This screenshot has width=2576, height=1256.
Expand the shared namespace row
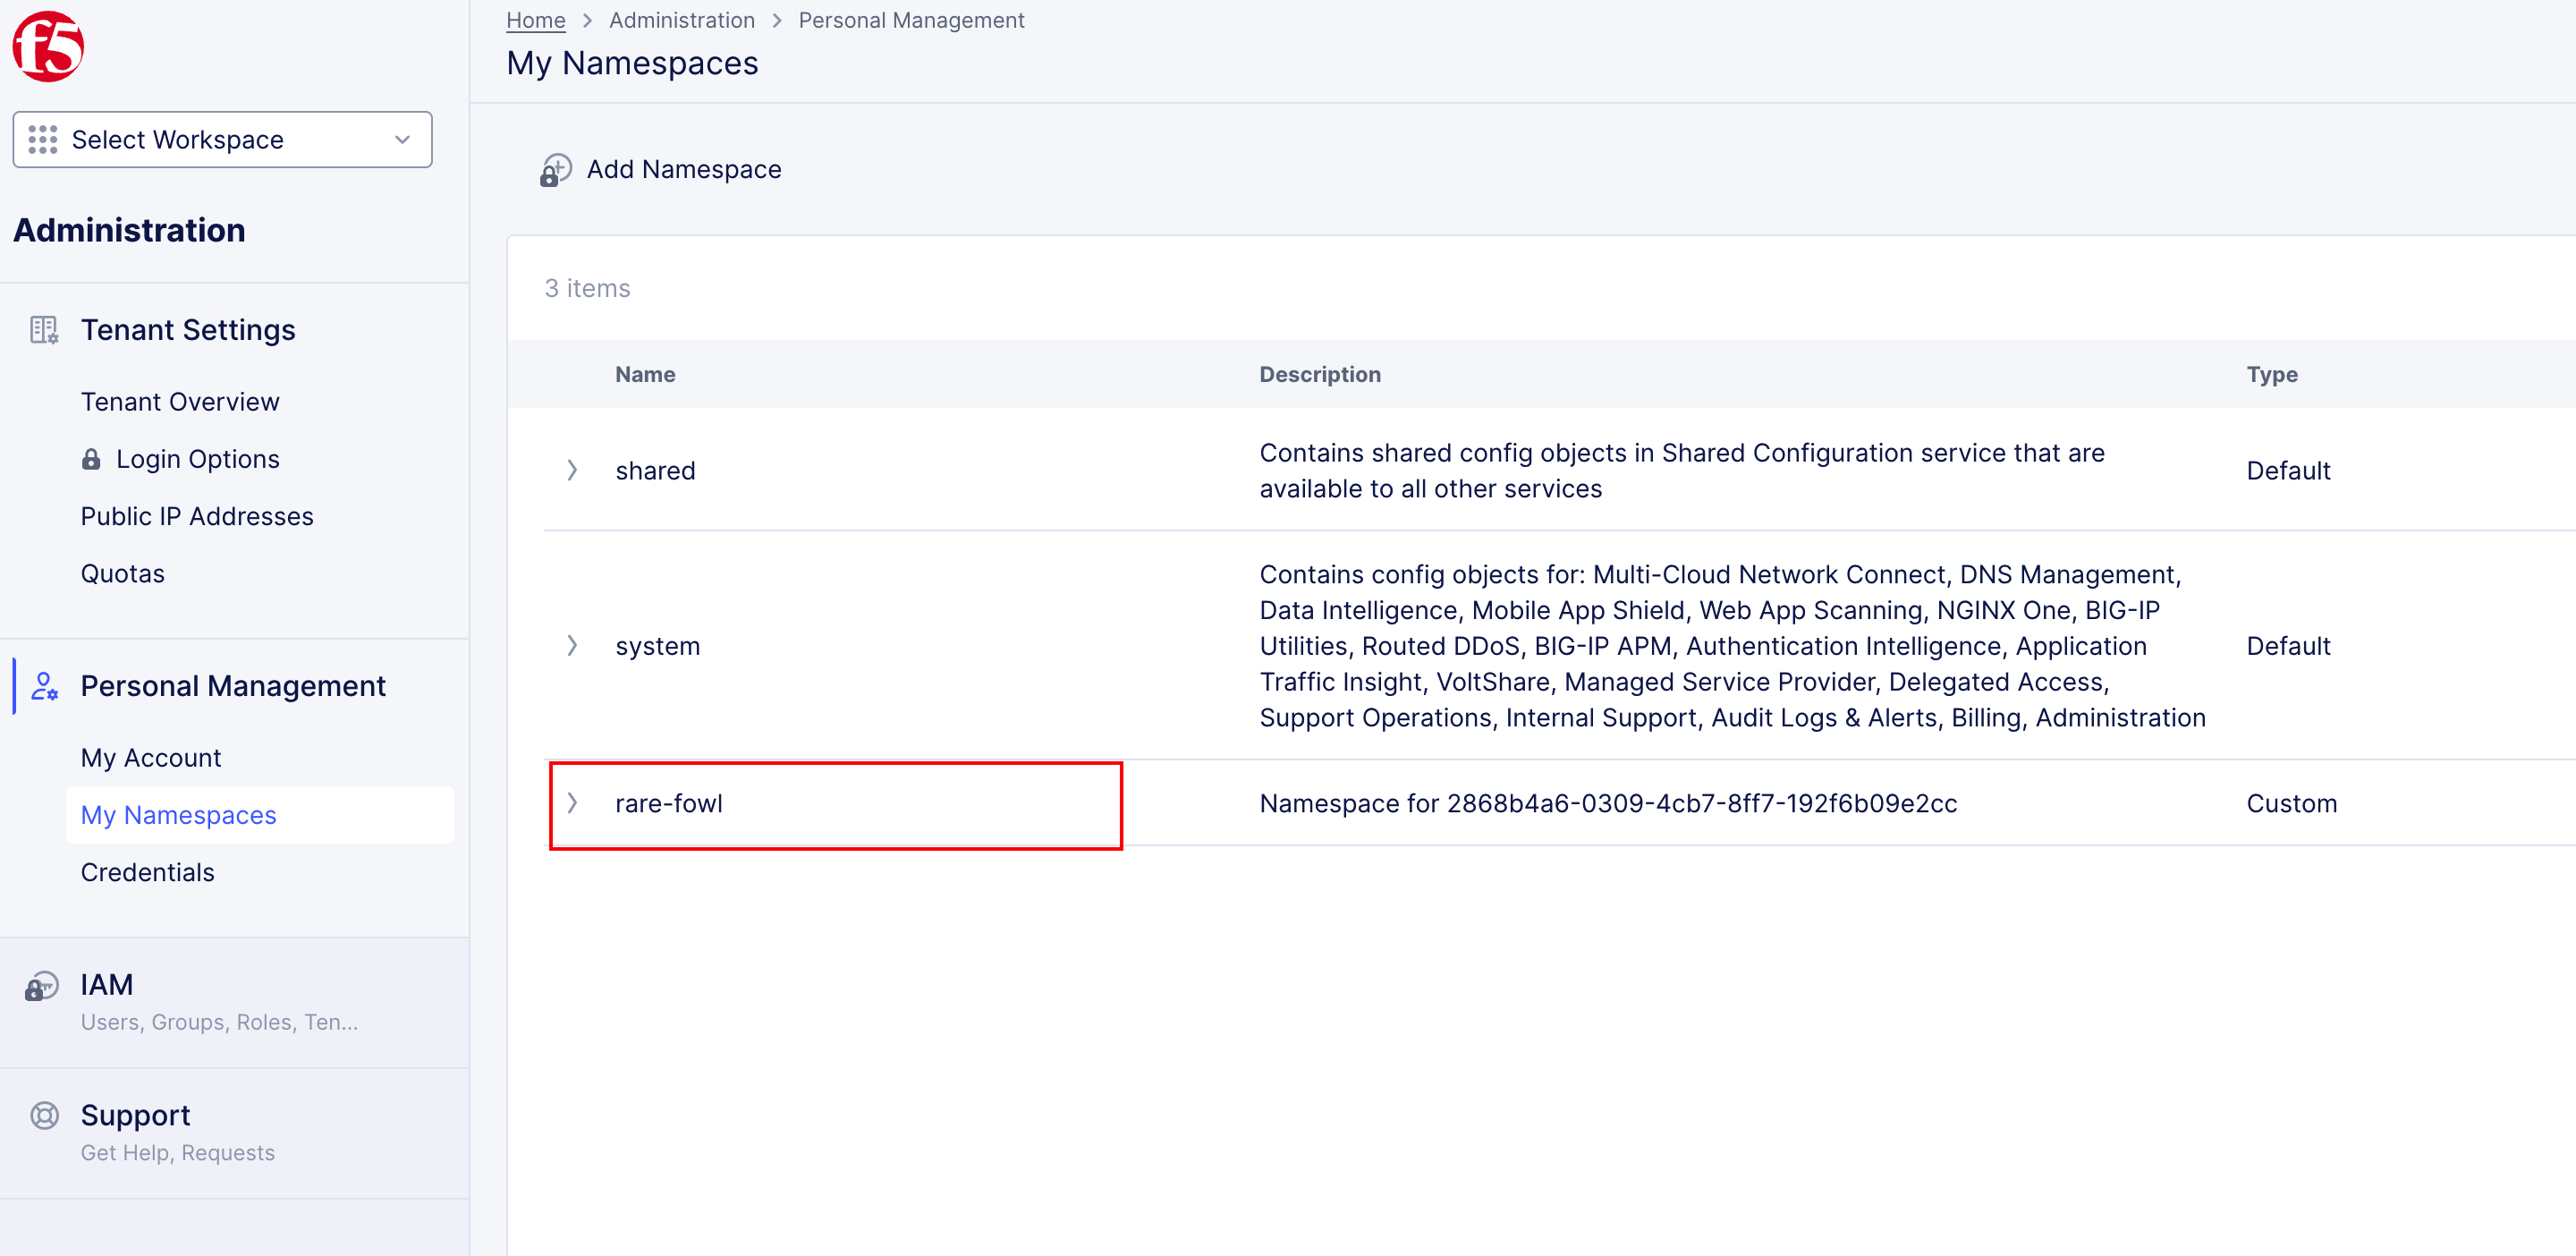point(572,470)
